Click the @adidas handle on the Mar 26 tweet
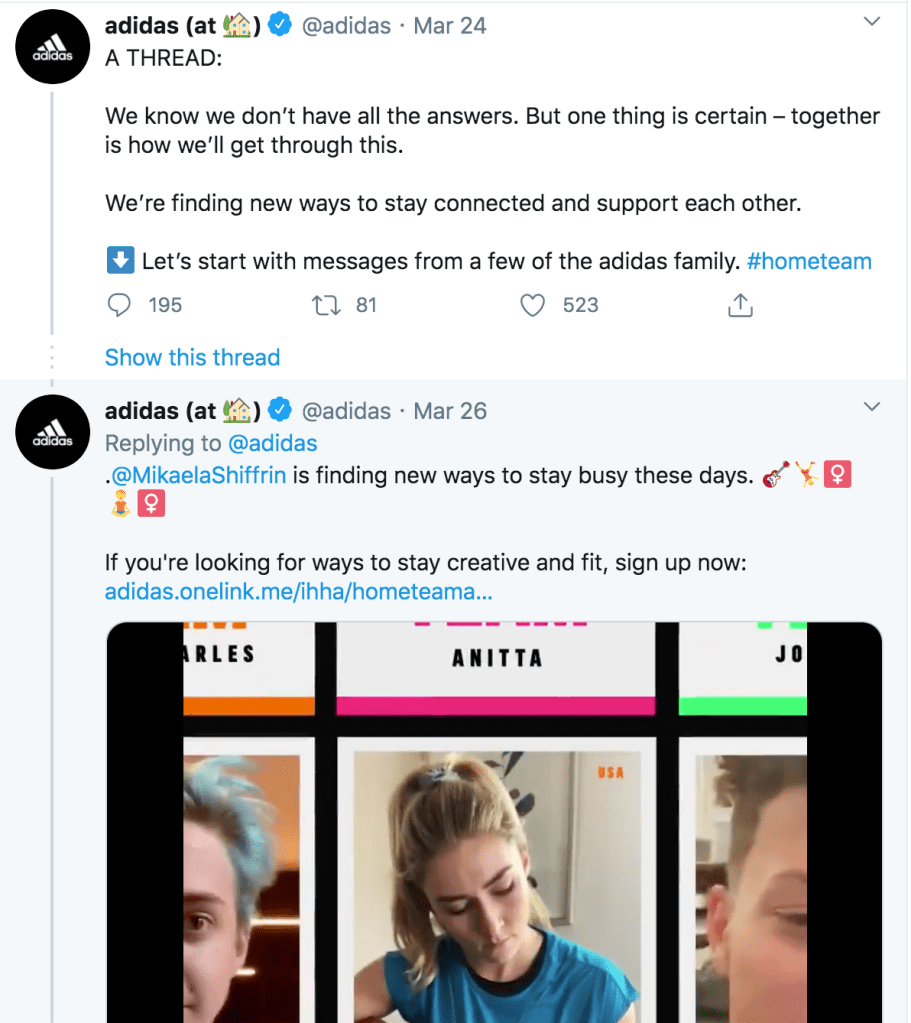911x1023 pixels. tap(346, 410)
